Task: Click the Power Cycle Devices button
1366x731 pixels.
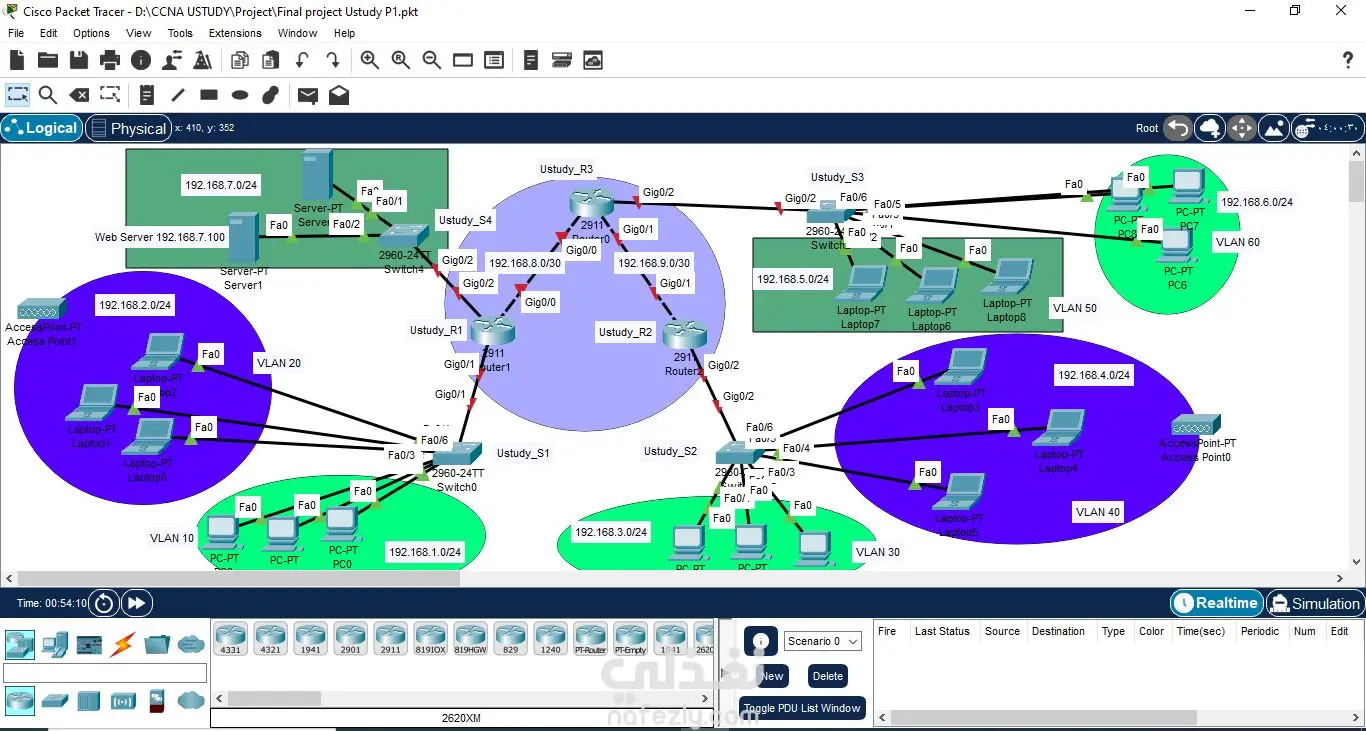Action: click(x=104, y=603)
